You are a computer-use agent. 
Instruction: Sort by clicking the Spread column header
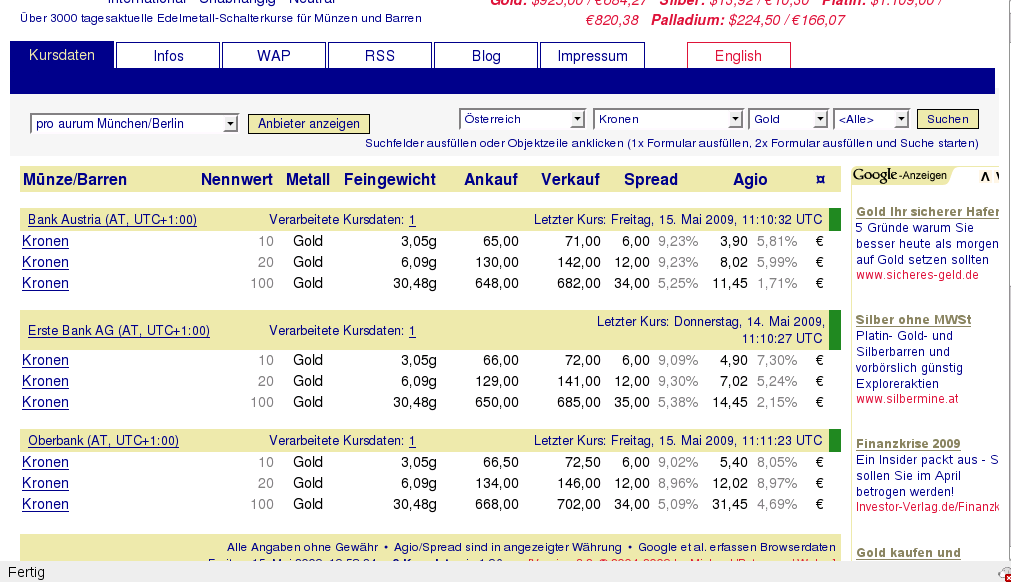pos(650,180)
